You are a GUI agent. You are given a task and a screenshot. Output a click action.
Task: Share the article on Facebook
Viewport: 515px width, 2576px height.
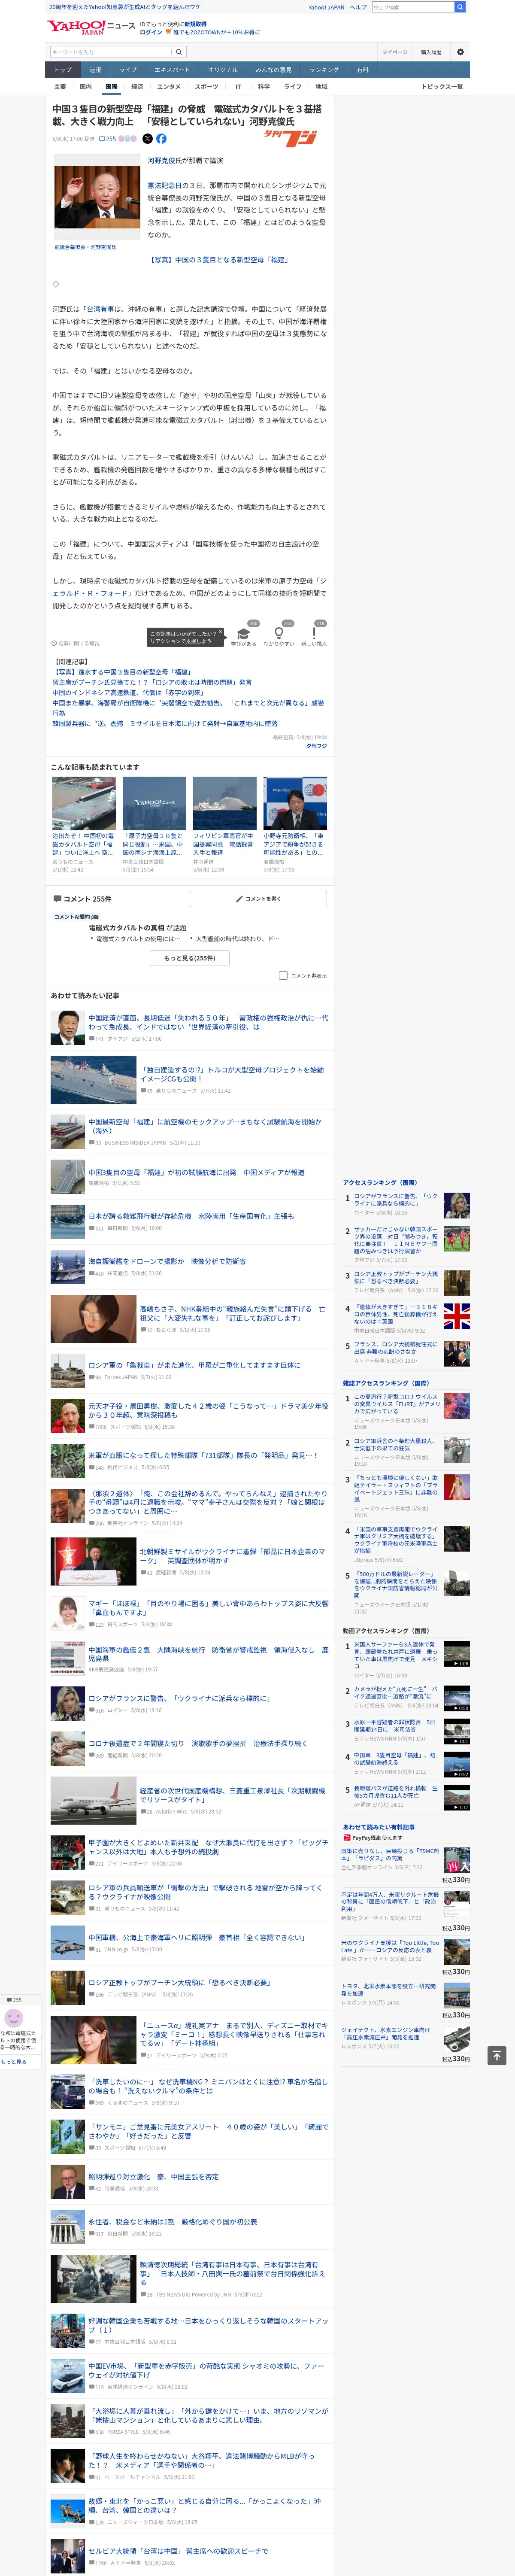click(x=162, y=139)
